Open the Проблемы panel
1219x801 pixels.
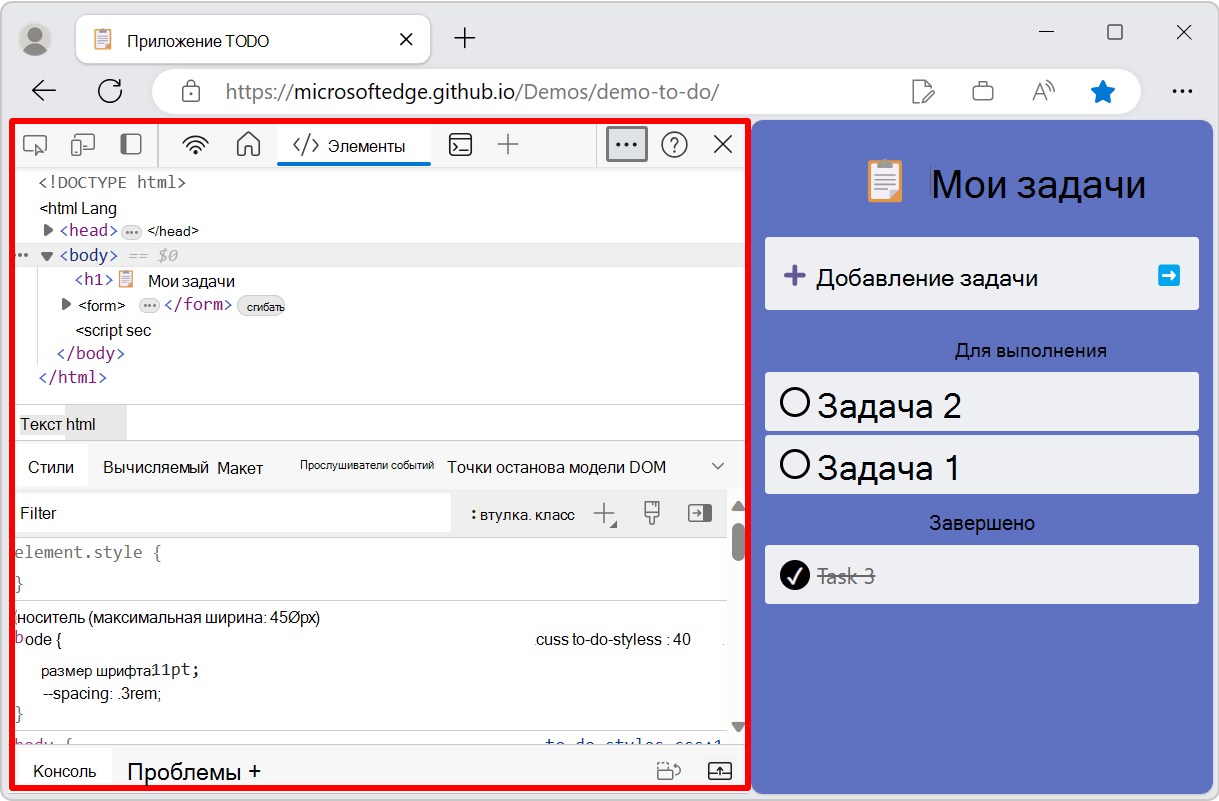(x=185, y=770)
